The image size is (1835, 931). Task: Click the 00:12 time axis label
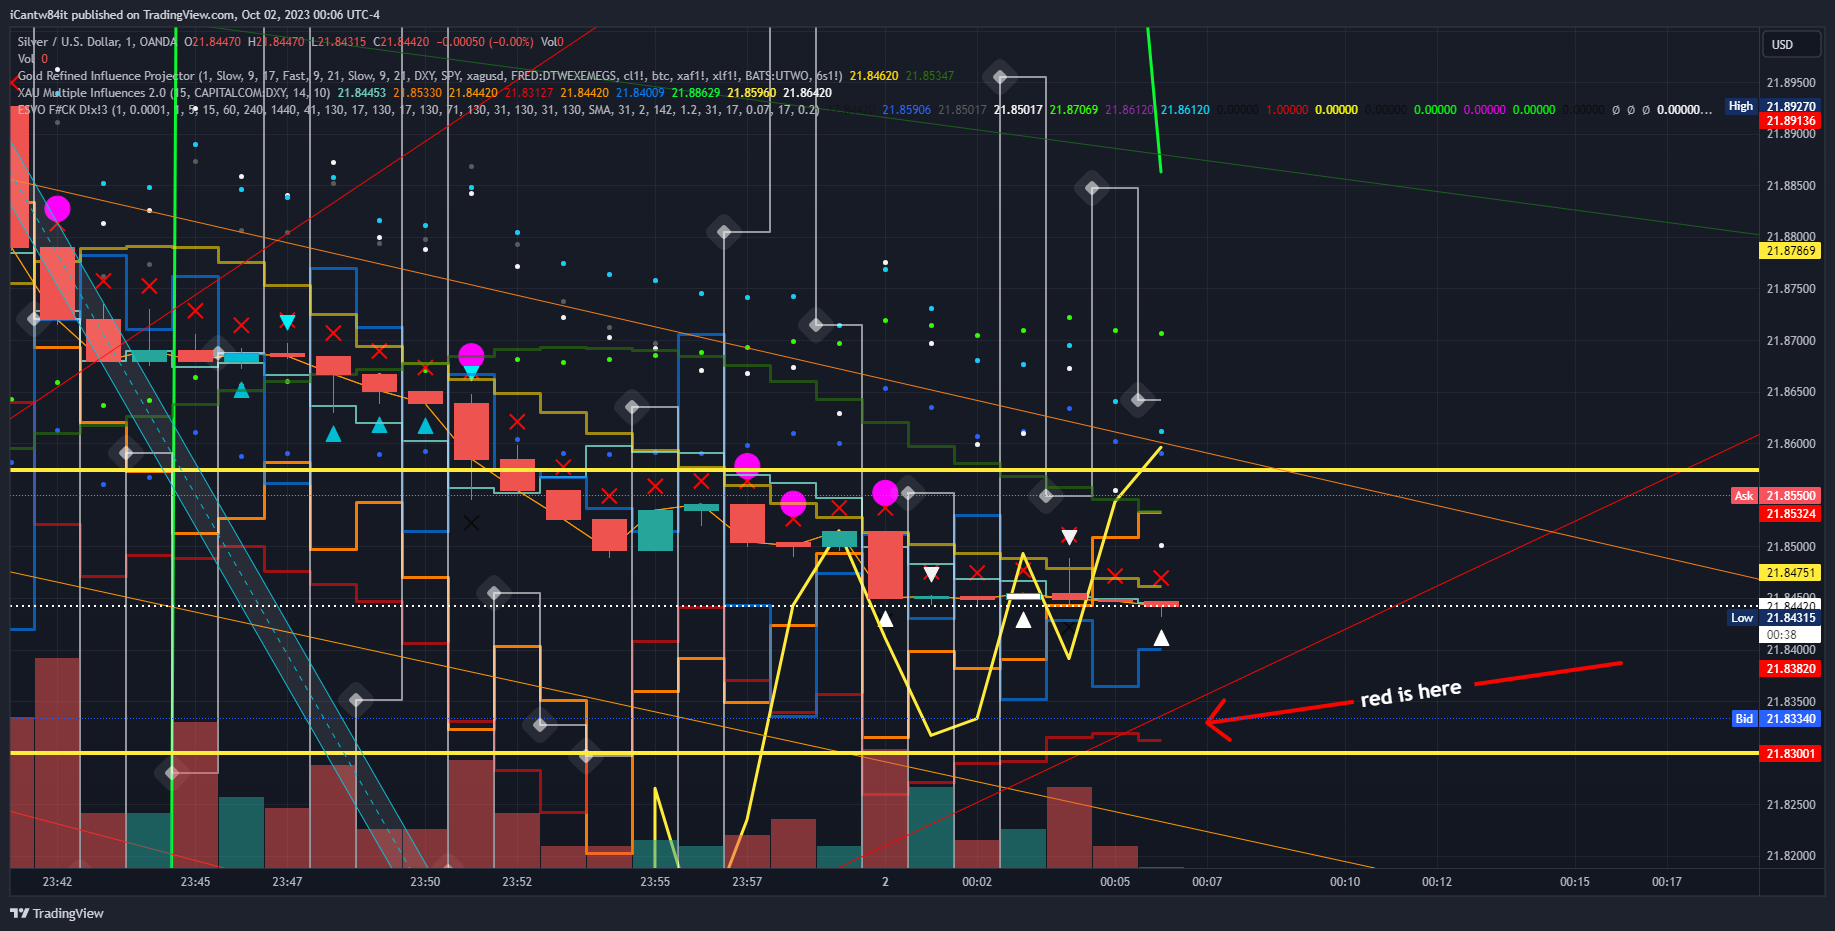(x=1437, y=882)
